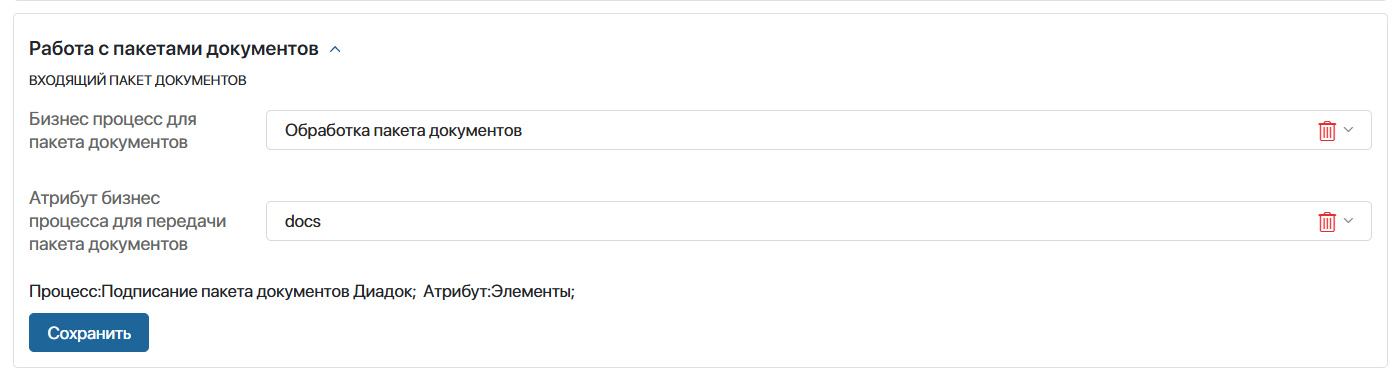
Task: Select the Обработка пакета документов value text
Action: (403, 131)
